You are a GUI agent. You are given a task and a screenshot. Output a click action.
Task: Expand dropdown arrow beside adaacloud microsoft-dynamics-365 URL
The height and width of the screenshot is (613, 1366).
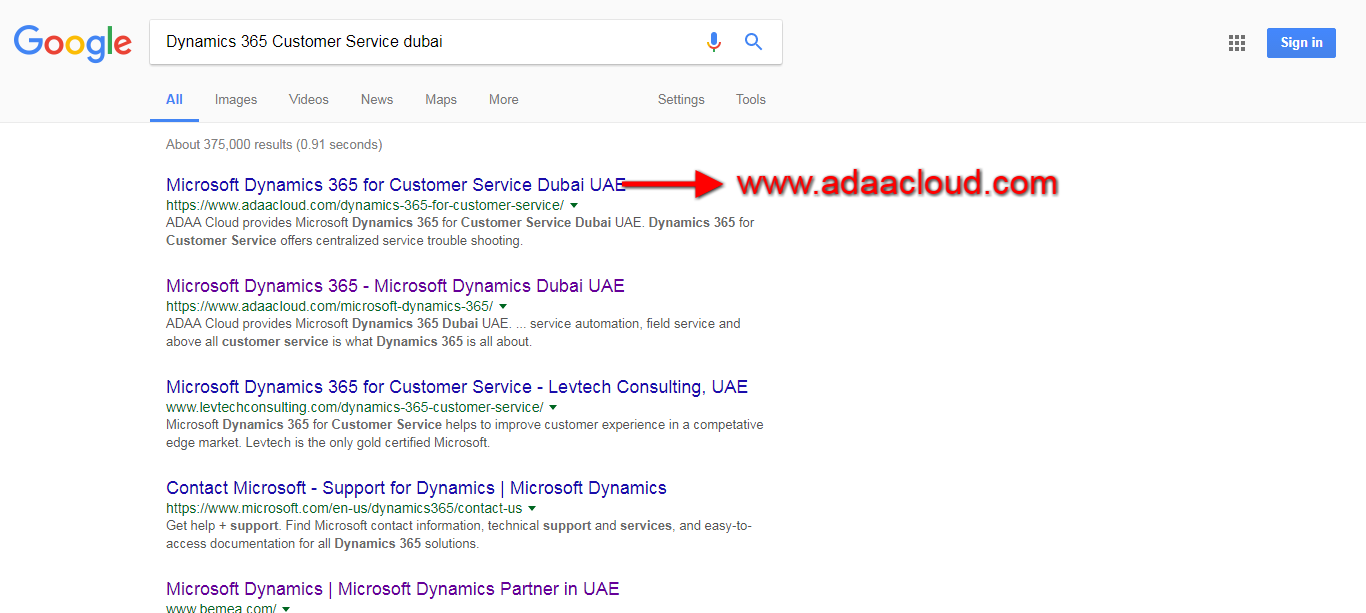click(x=503, y=307)
